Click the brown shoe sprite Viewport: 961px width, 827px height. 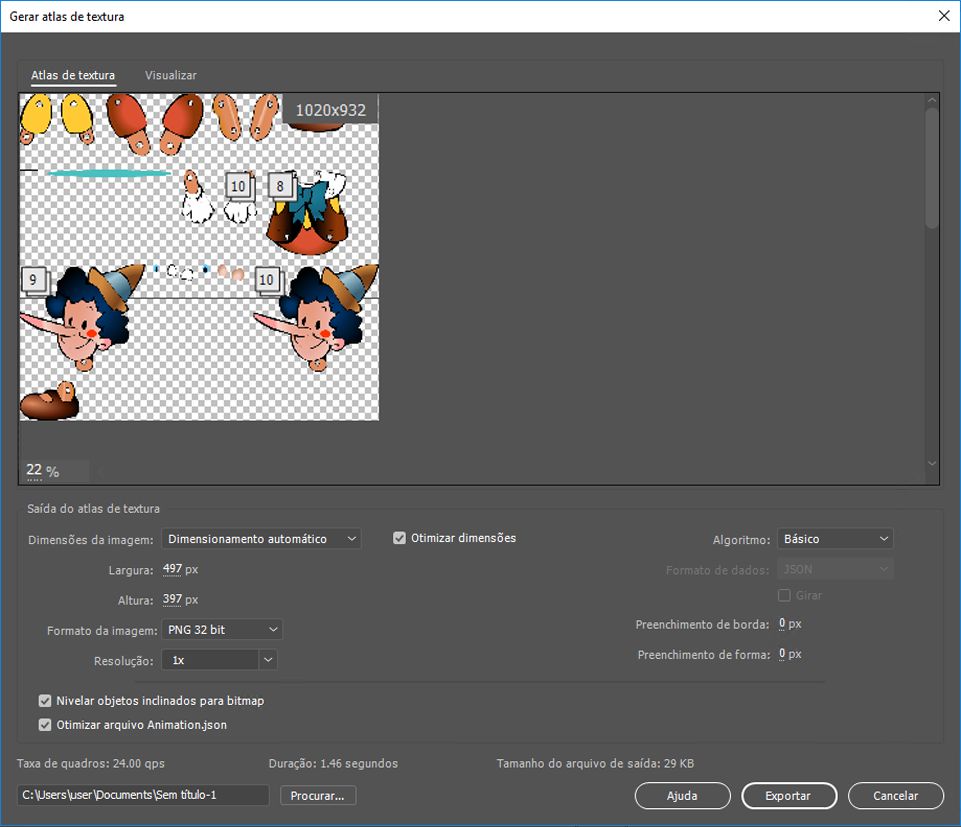[49, 401]
